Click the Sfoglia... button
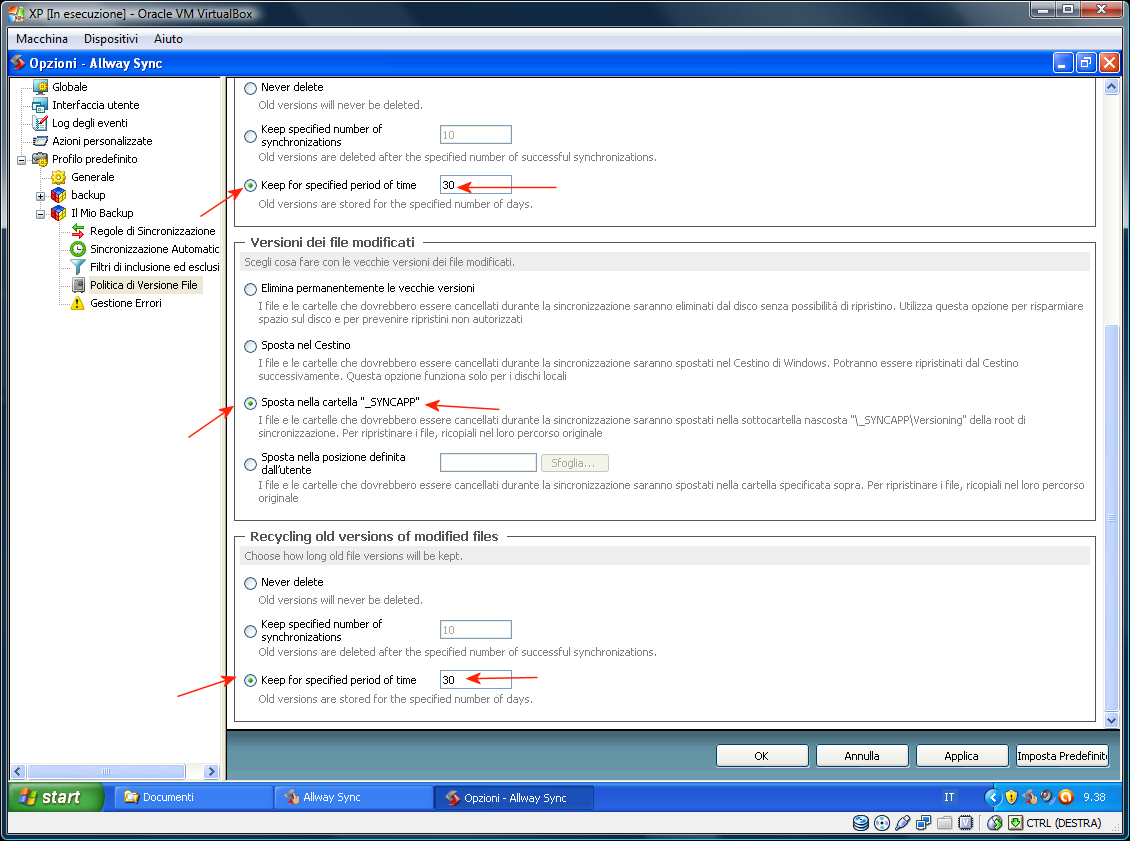The width and height of the screenshot is (1130, 841). click(574, 463)
